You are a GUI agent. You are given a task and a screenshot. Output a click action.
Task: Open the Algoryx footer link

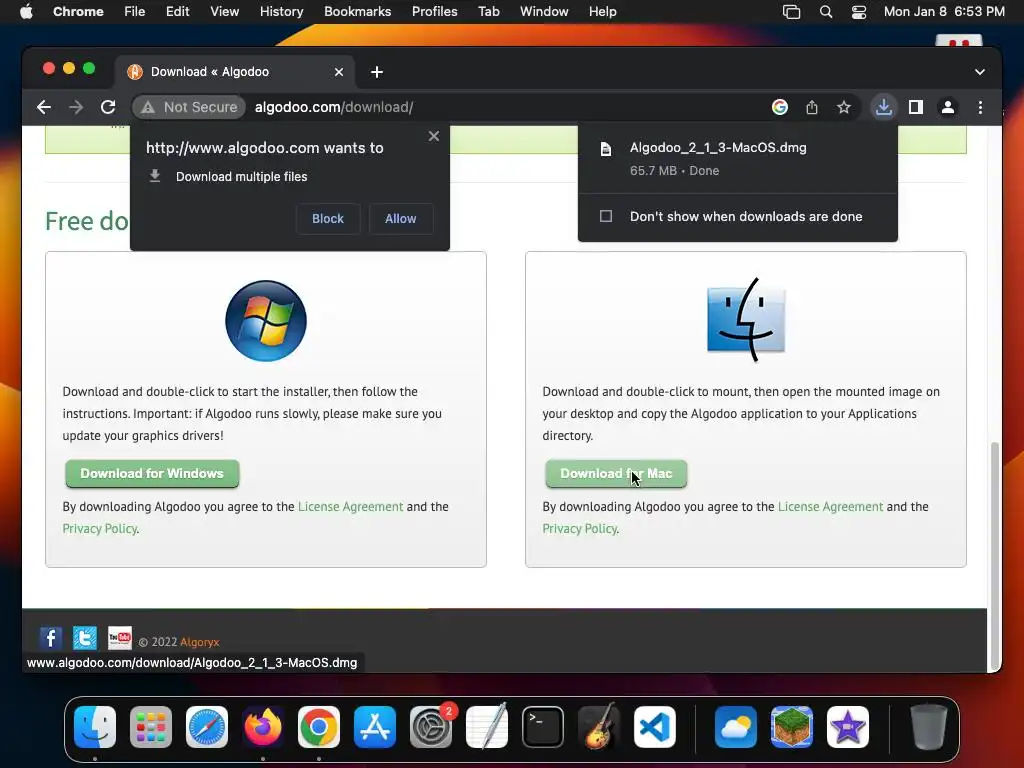pyautogui.click(x=200, y=642)
